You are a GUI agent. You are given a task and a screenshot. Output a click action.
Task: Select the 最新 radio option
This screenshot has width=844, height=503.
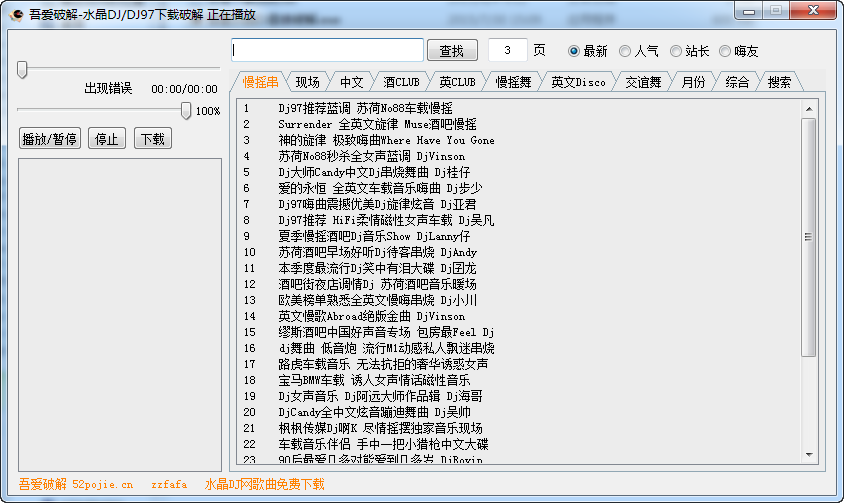[x=574, y=51]
